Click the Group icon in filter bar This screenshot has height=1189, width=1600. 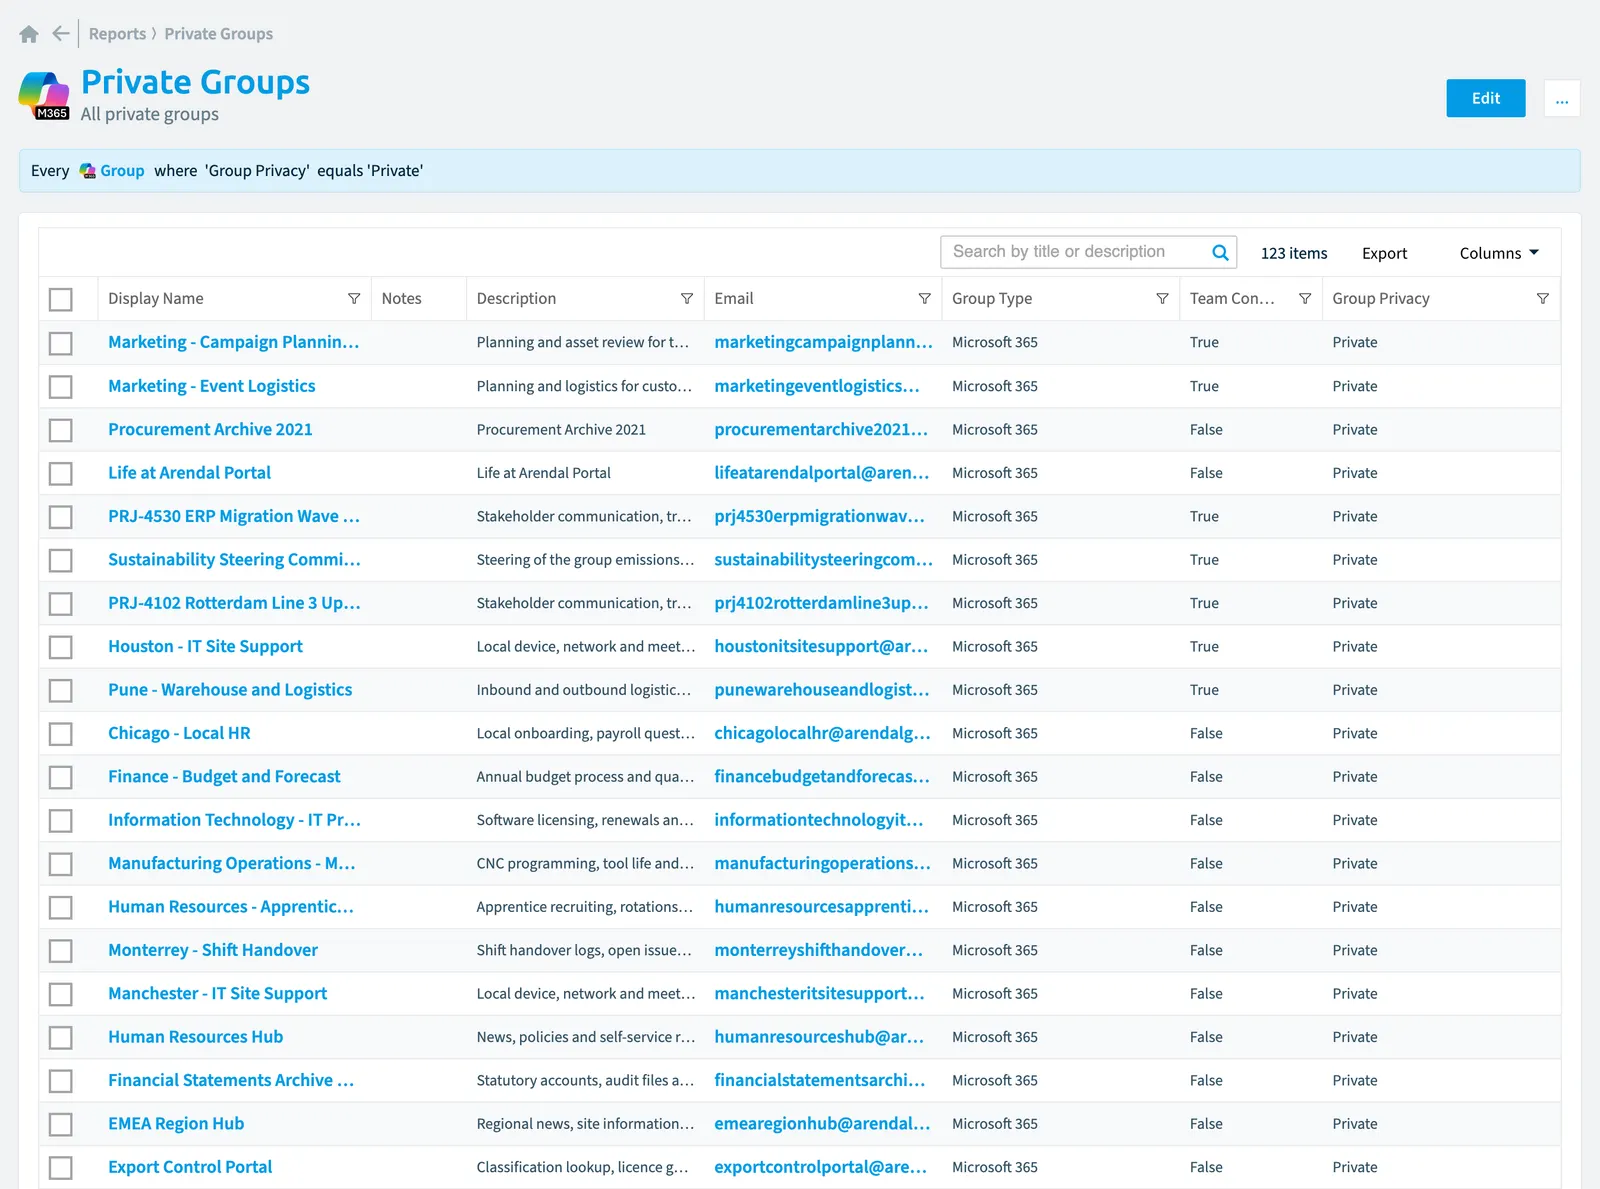[x=88, y=171]
